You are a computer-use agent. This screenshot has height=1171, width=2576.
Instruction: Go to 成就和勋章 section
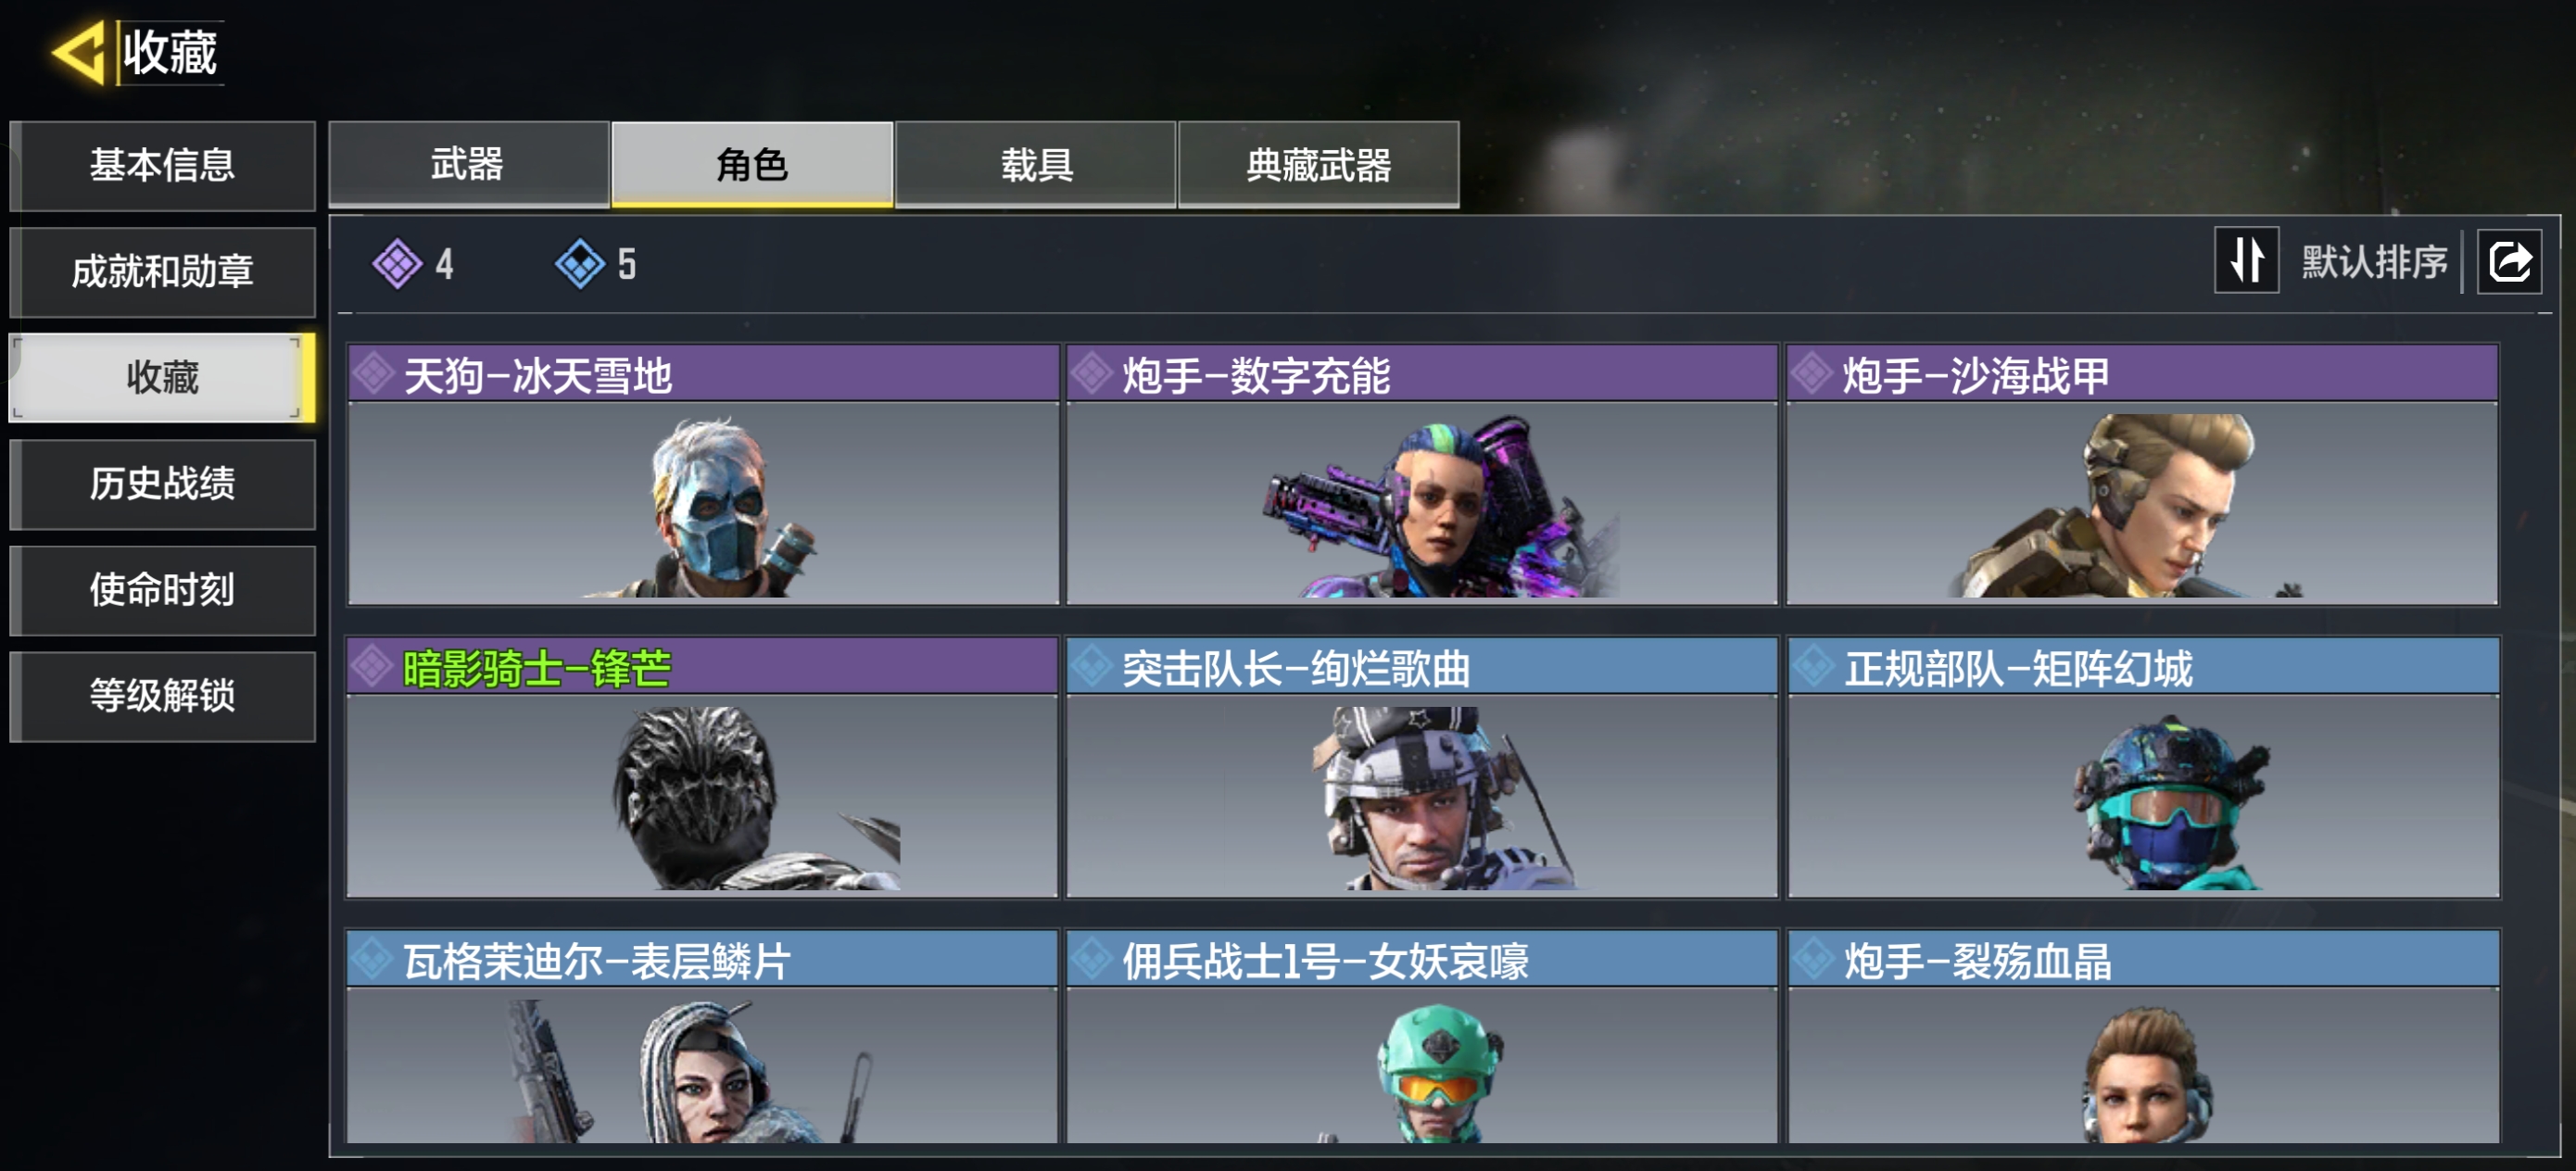162,272
